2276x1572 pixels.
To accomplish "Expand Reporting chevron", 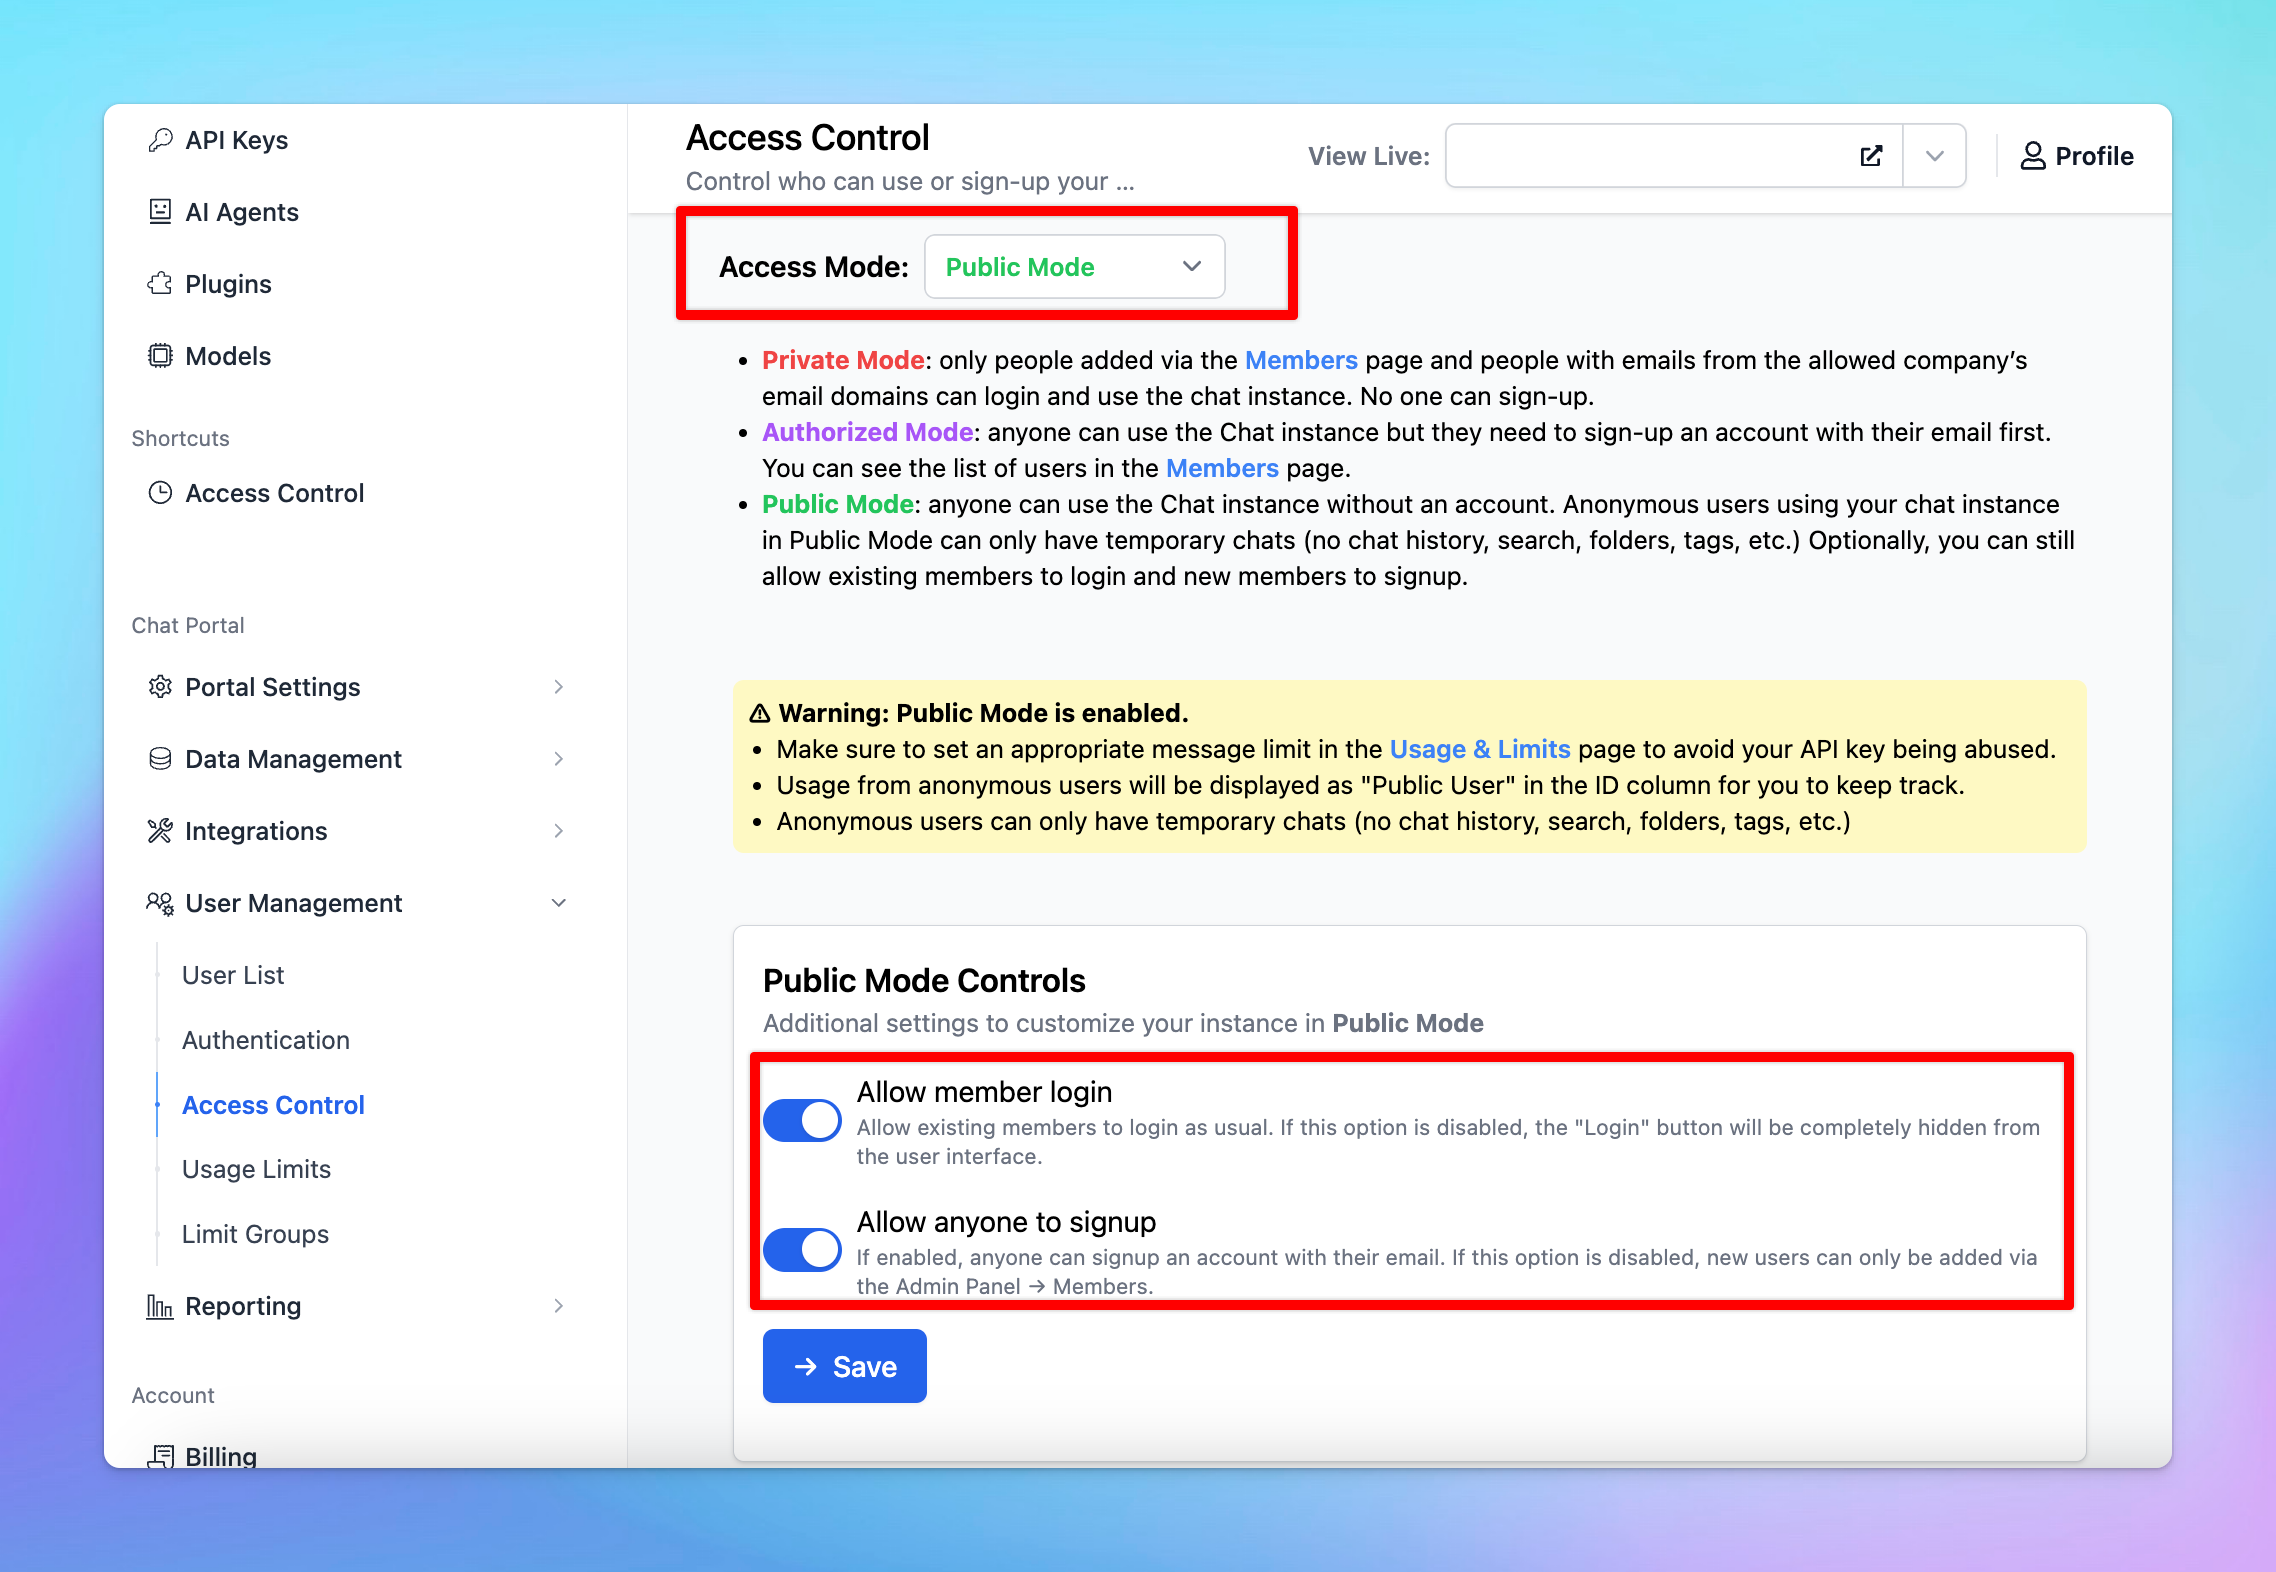I will pos(559,1306).
